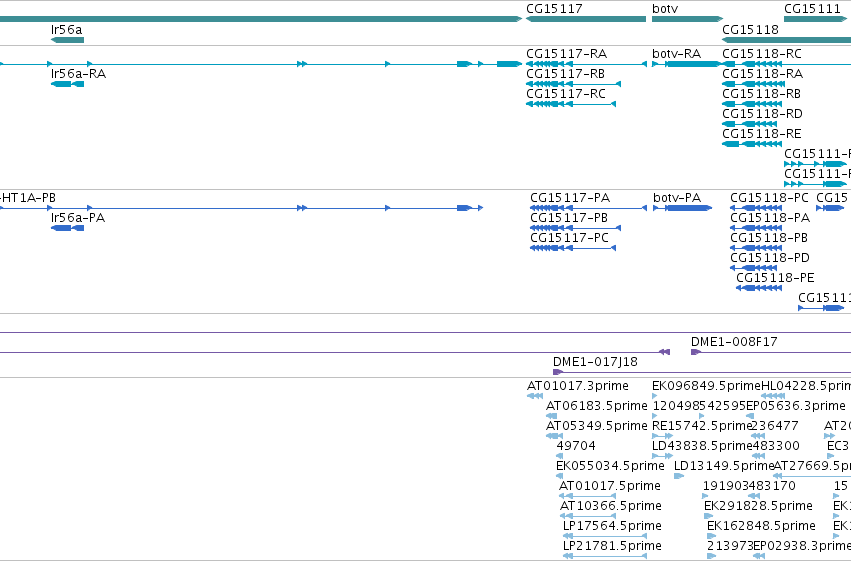Click the Ir56a-RA transcript label

pyautogui.click(x=78, y=74)
